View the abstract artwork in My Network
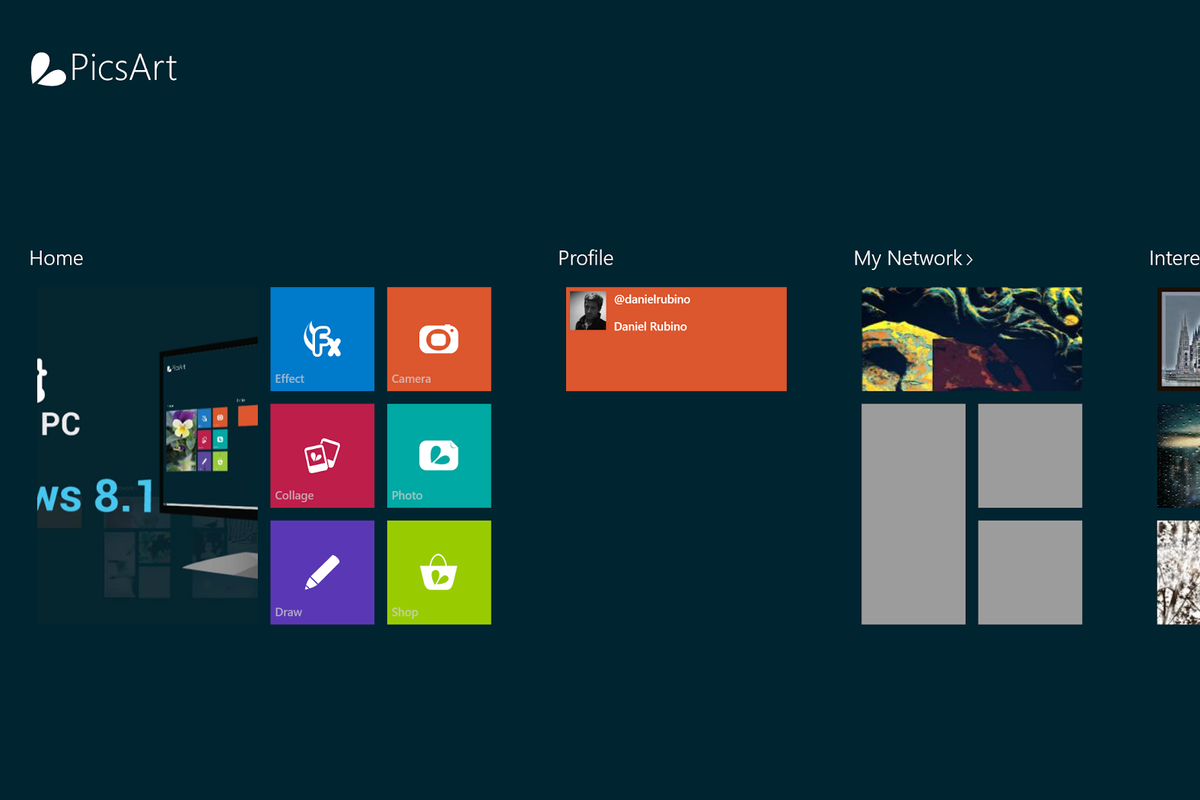This screenshot has height=800, width=1200. (x=971, y=338)
